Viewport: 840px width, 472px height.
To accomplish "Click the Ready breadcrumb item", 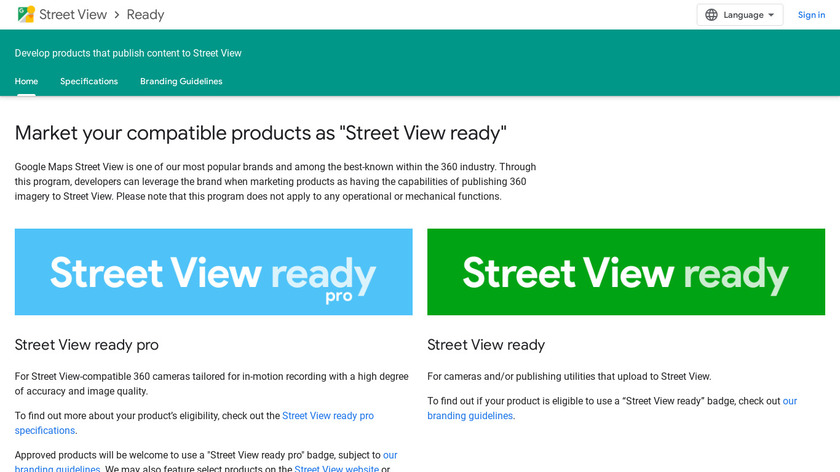I will pyautogui.click(x=145, y=14).
